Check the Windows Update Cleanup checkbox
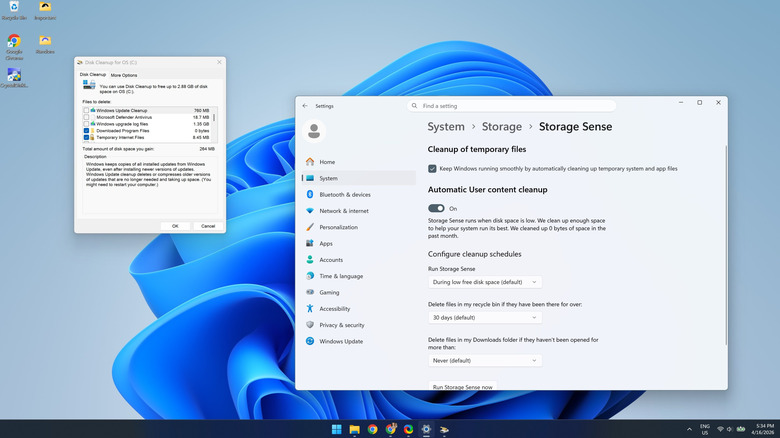Image resolution: width=780 pixels, height=438 pixels. 87,110
